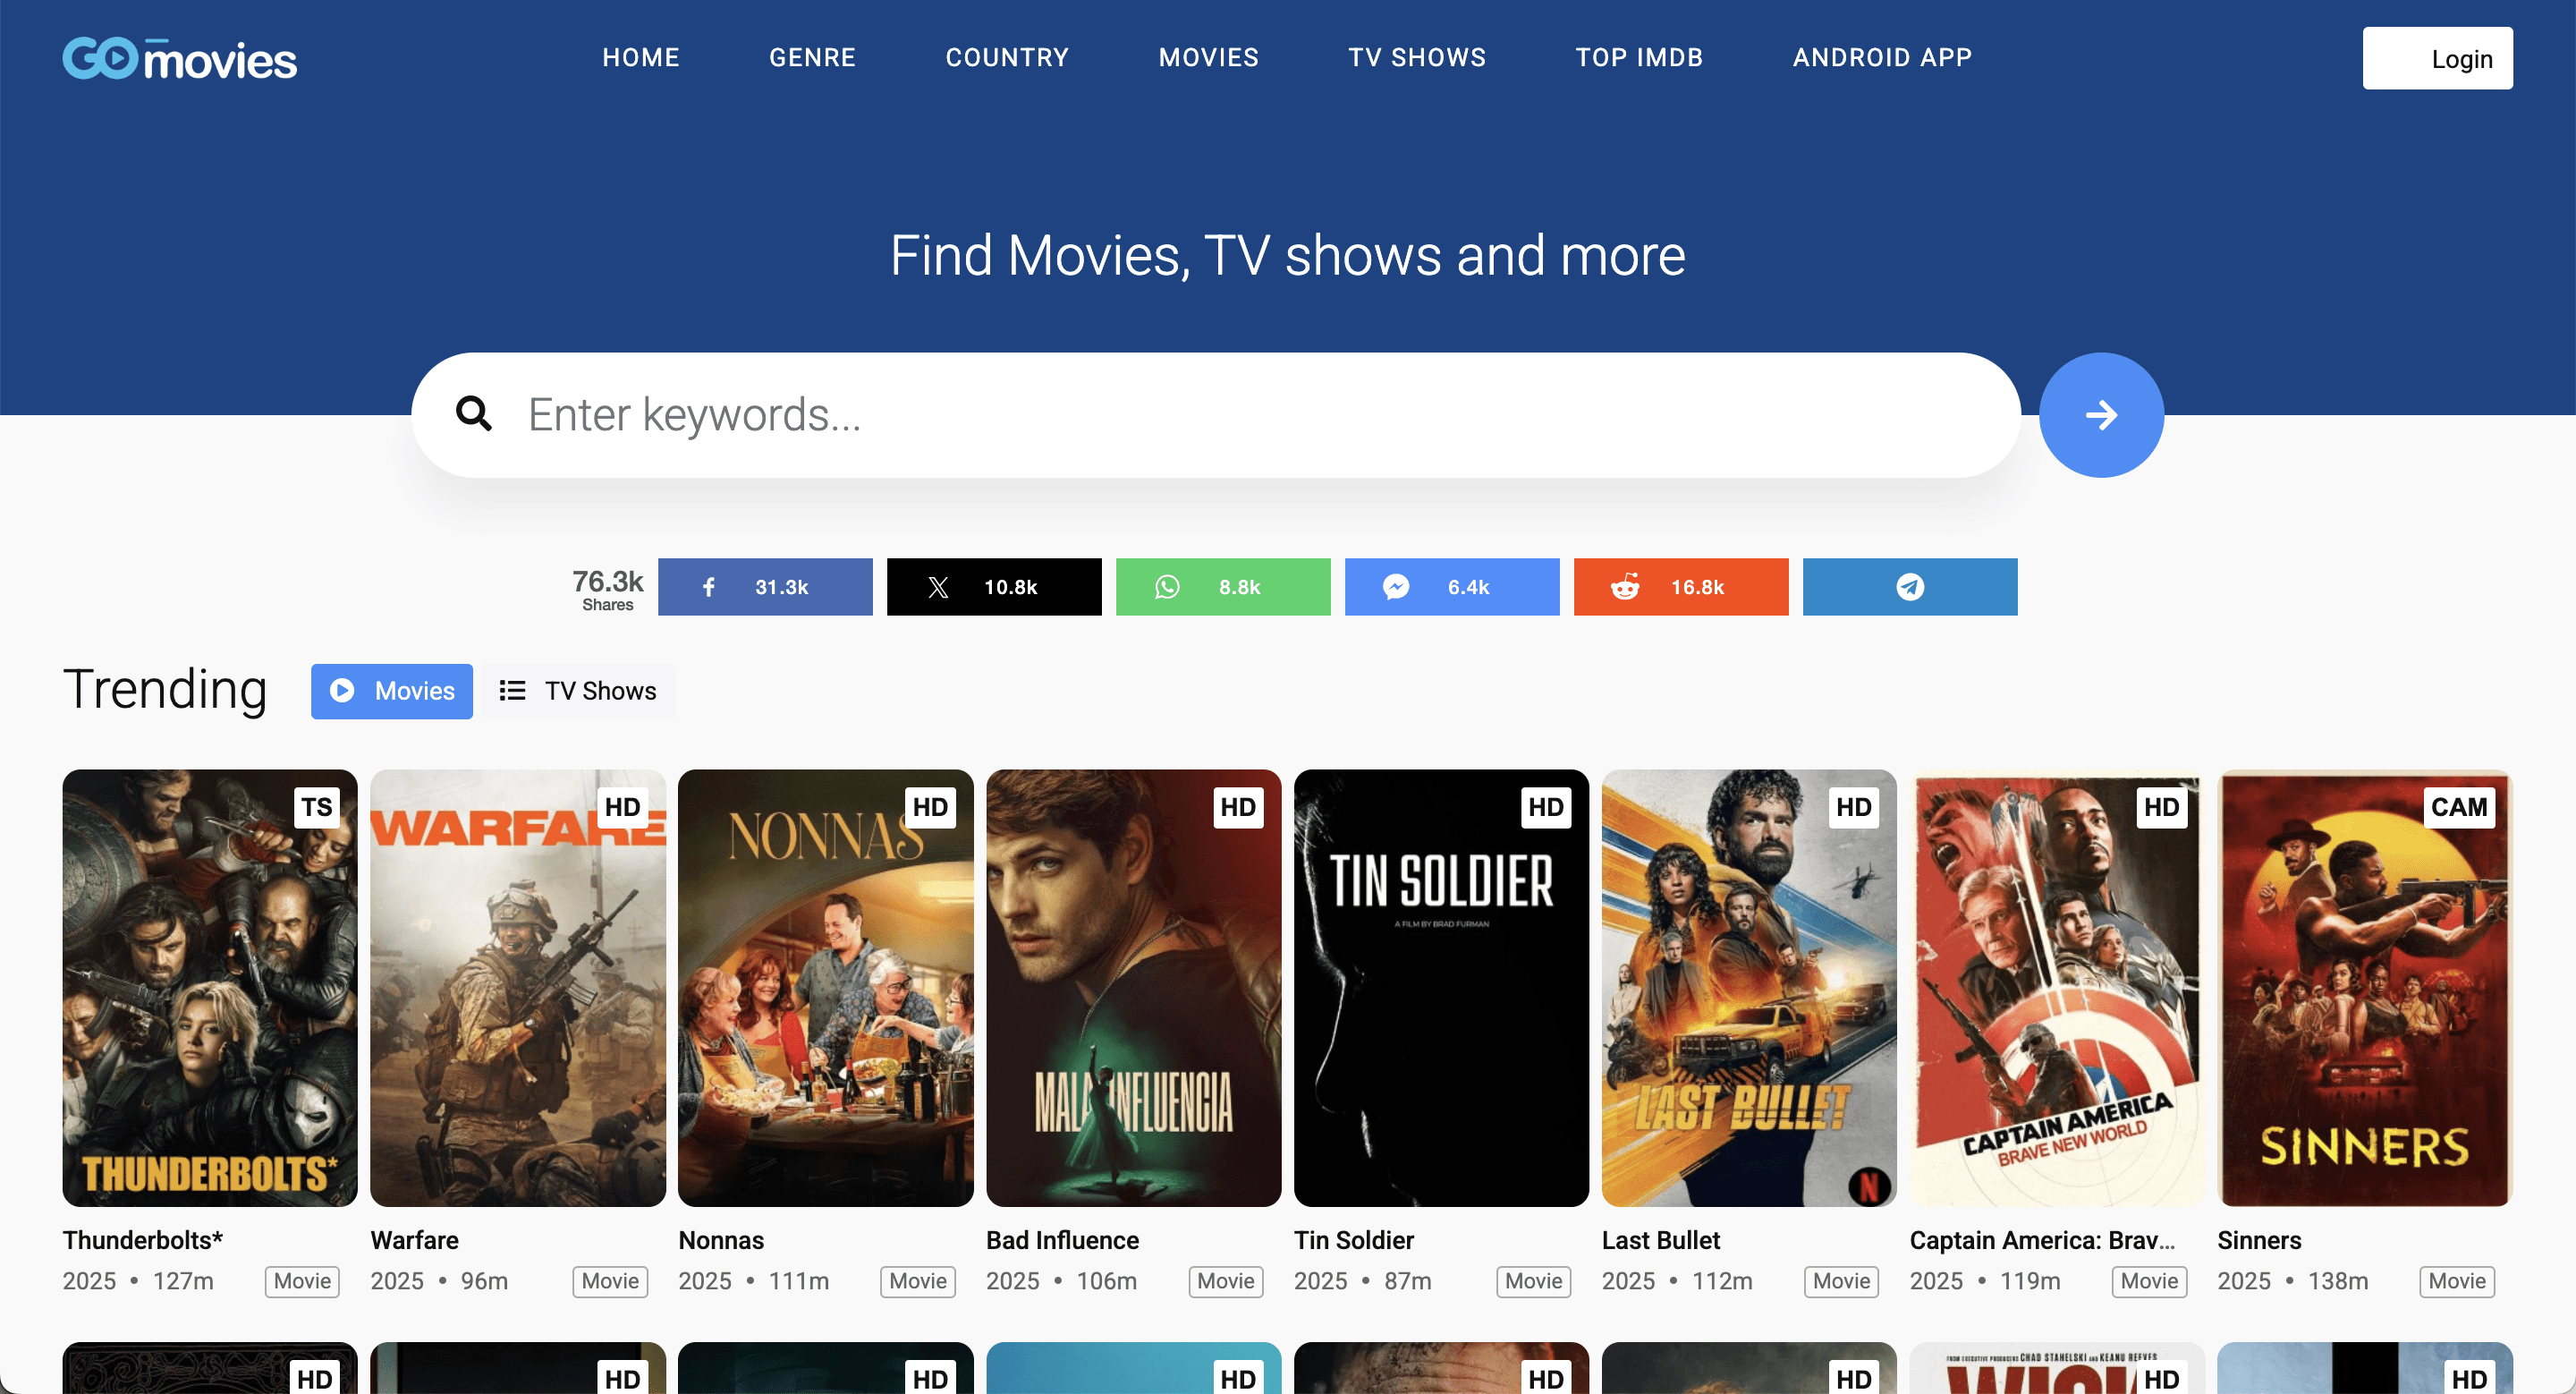Open the Sinners poster
This screenshot has width=2576, height=1394.
coord(2364,988)
